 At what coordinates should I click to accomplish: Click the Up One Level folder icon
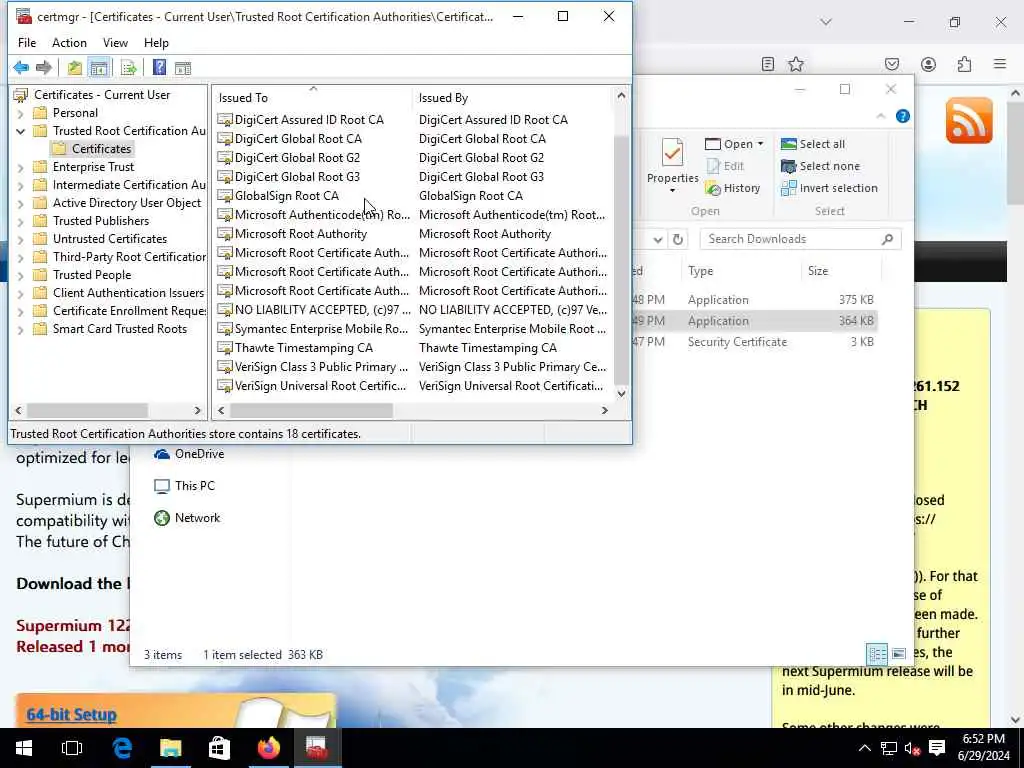point(74,67)
